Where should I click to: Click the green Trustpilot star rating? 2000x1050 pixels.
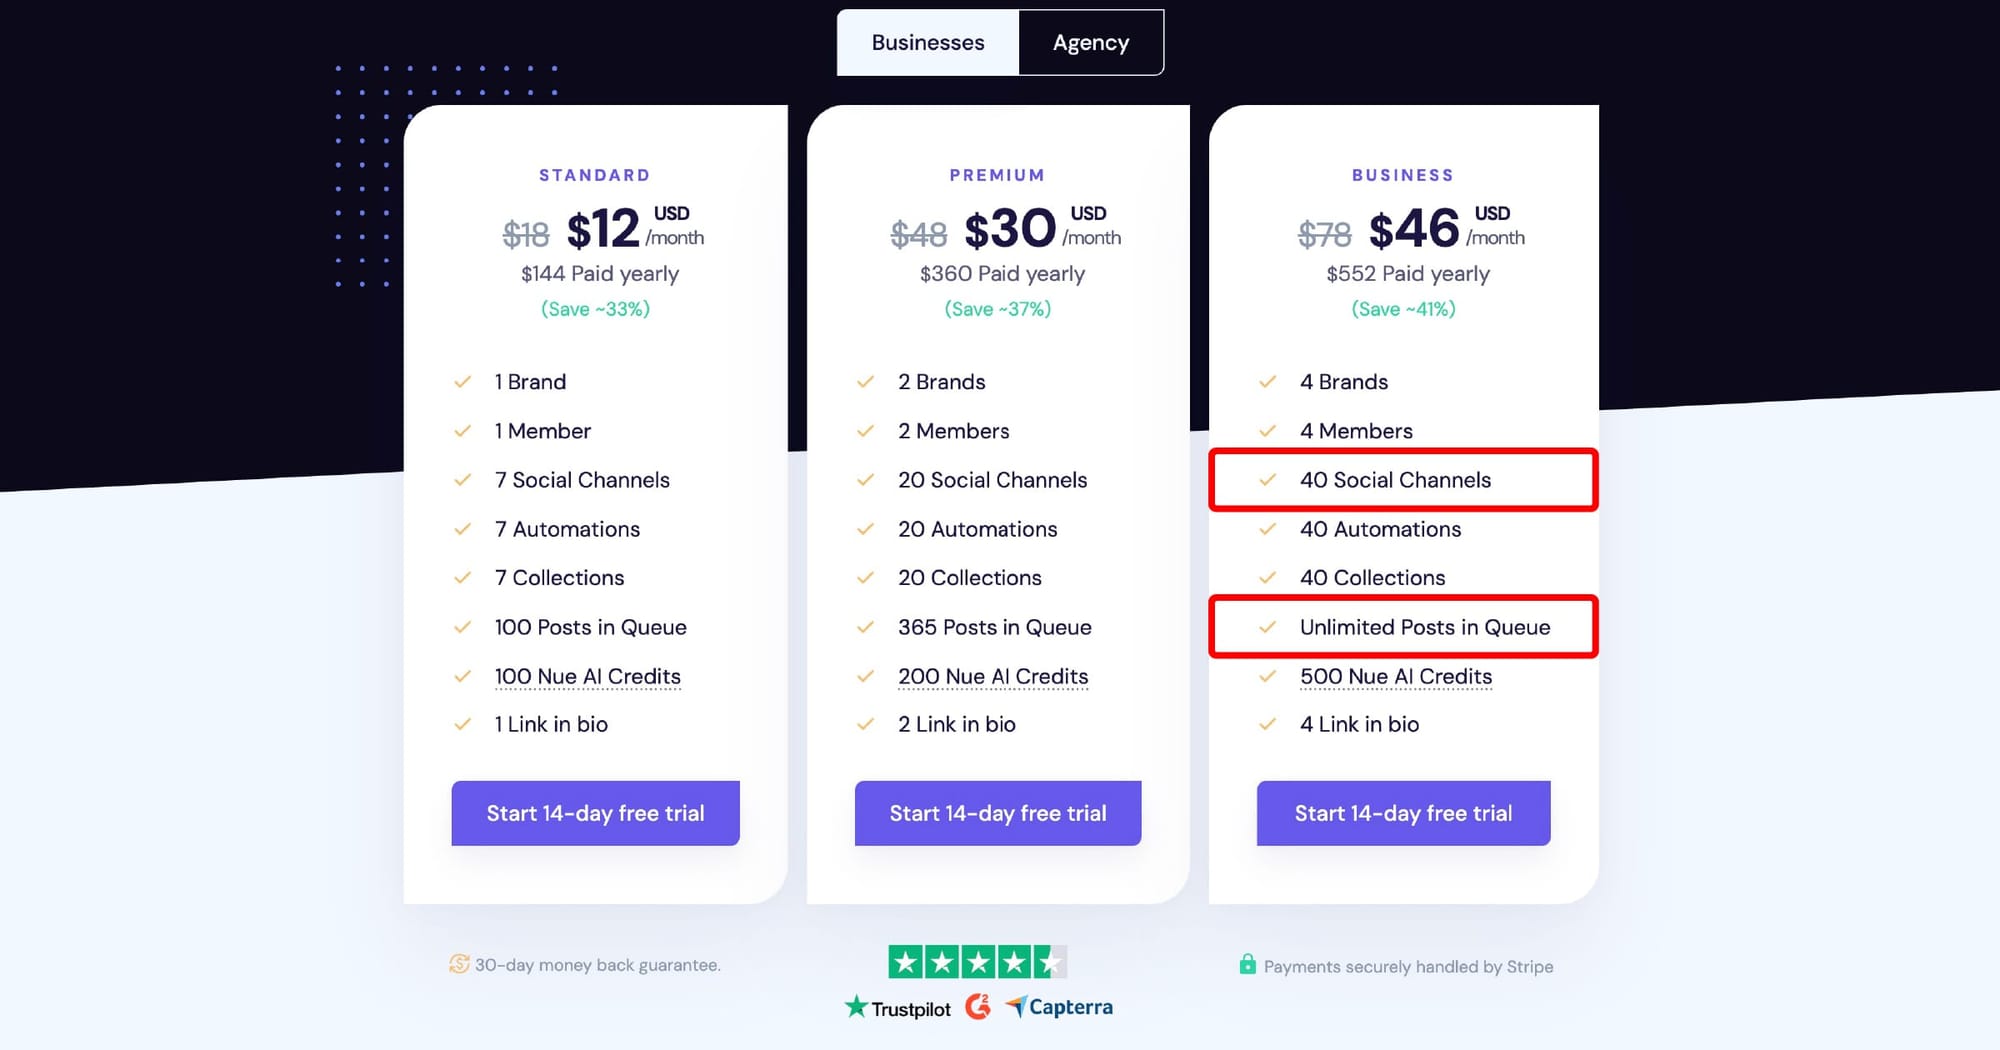pyautogui.click(x=977, y=962)
